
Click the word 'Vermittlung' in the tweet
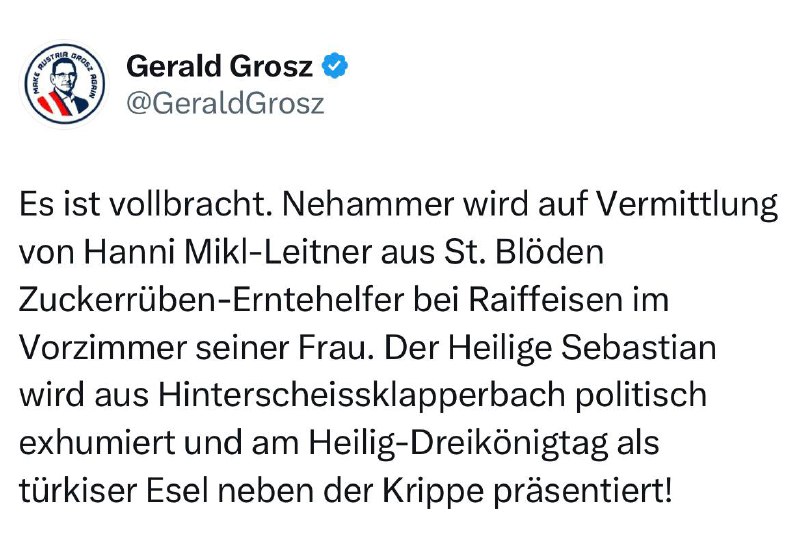click(687, 205)
